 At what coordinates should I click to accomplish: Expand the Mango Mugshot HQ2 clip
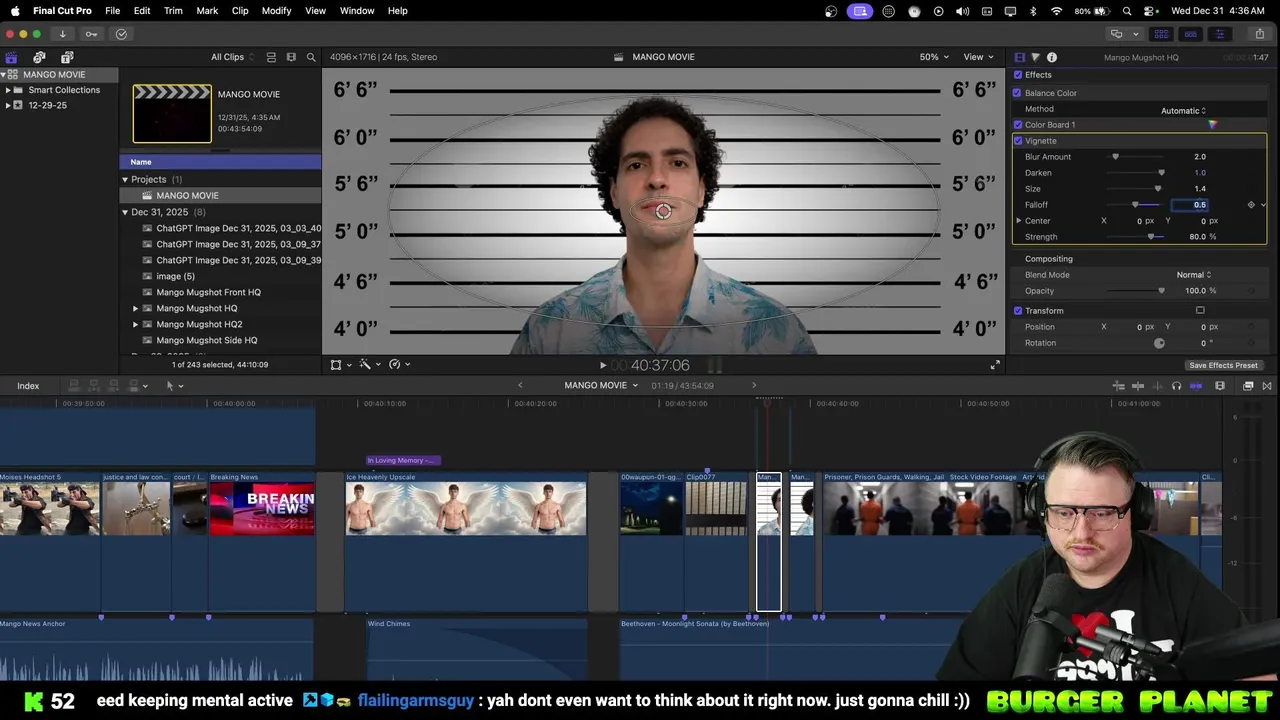(136, 325)
